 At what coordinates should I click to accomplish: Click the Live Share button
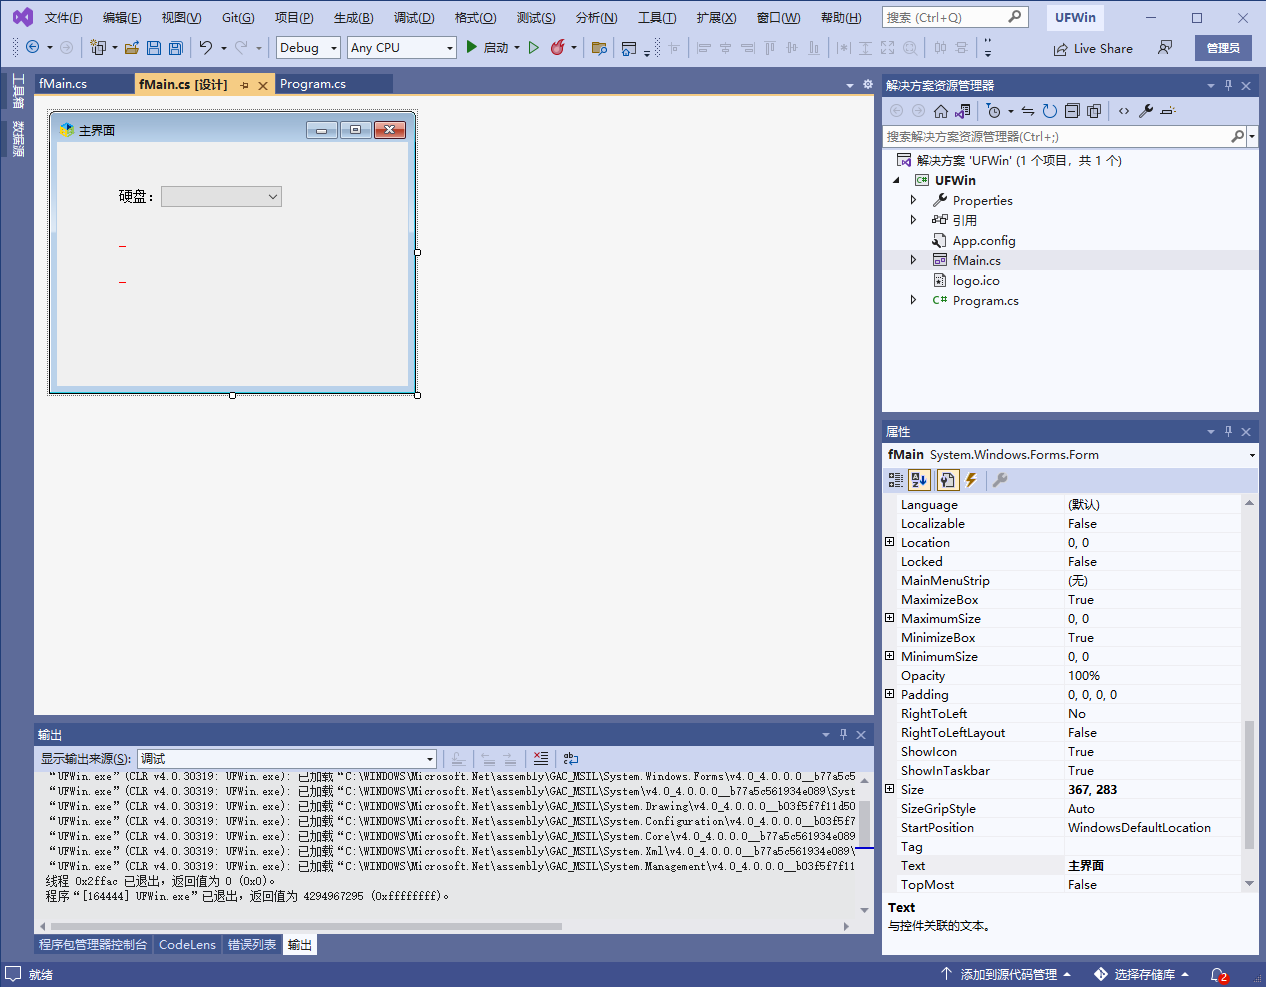click(x=1093, y=48)
